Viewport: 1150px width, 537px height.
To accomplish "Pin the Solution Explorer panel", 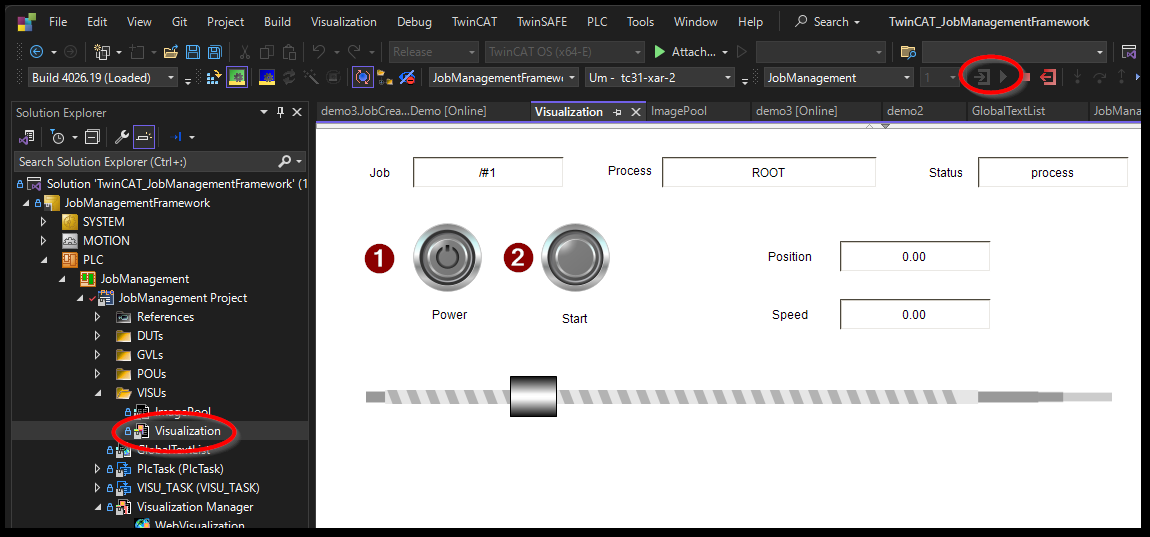I will pyautogui.click(x=280, y=112).
